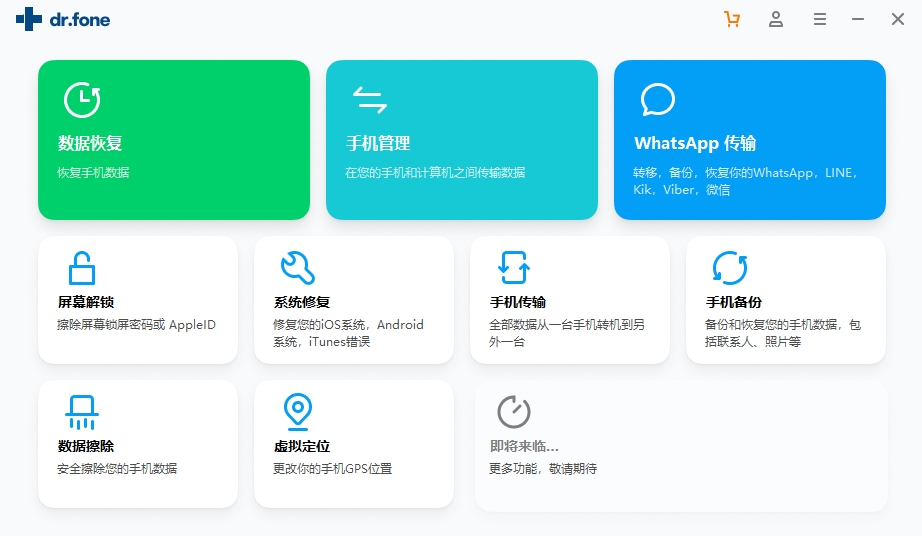Open the 手机传输 title

[x=517, y=302]
